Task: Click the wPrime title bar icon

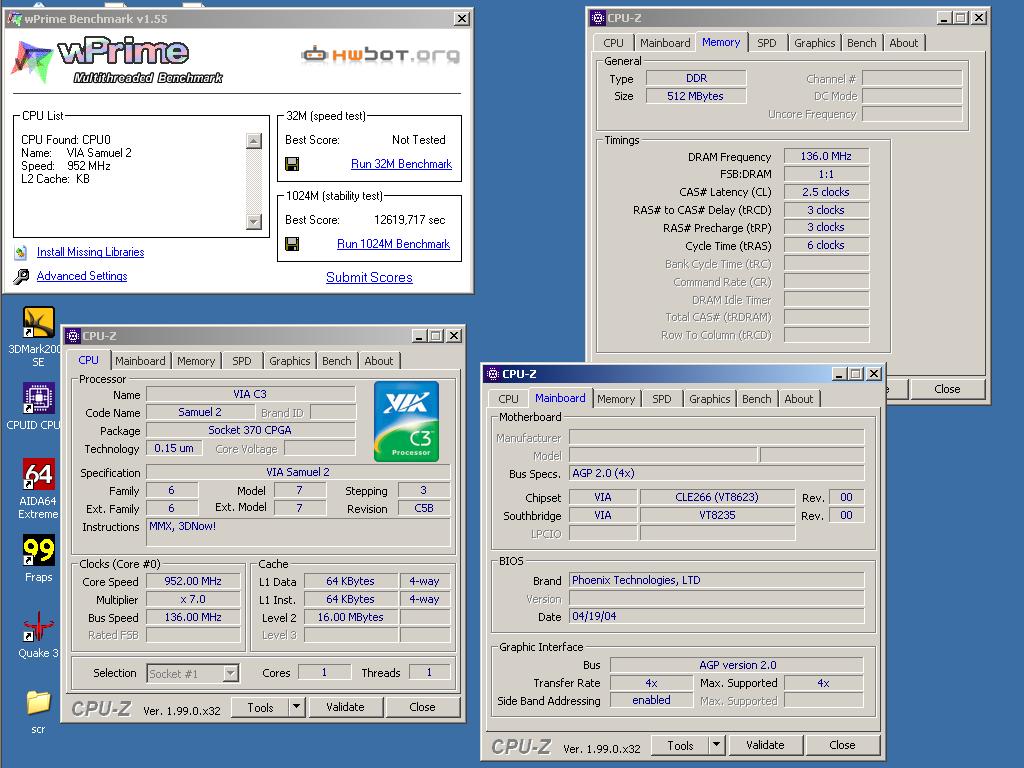Action: pos(14,19)
